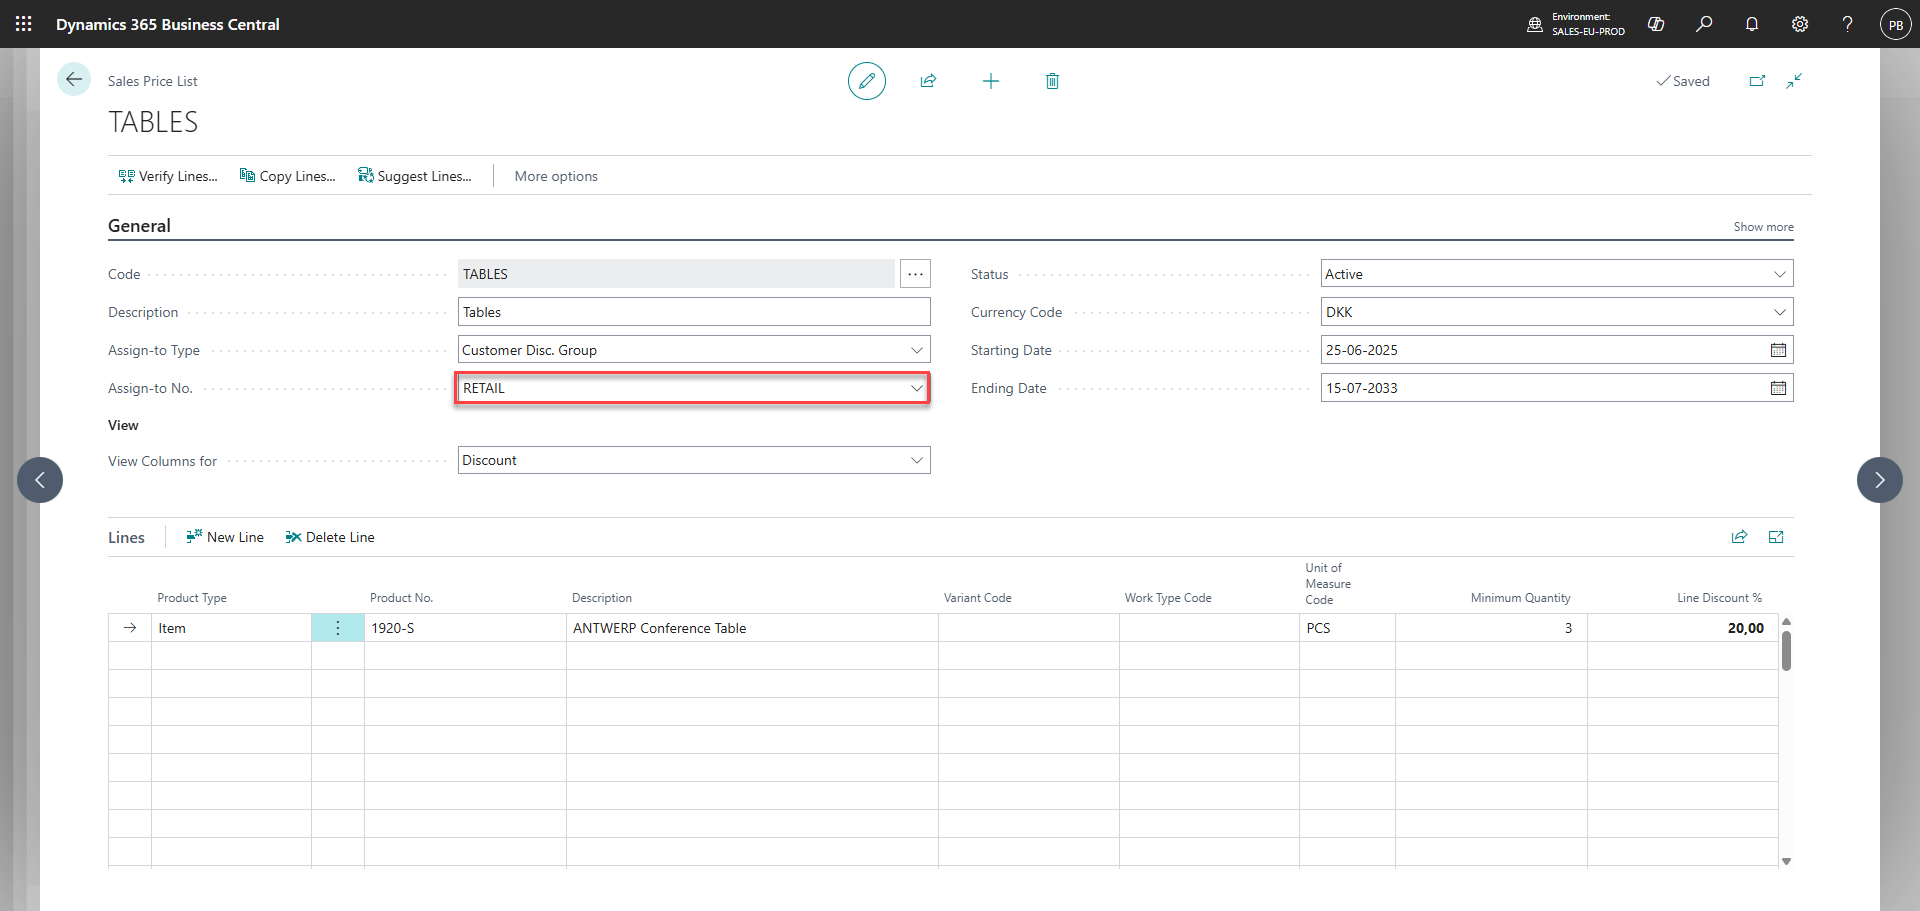Click scroll down arrow in lines grid
1920x911 pixels.
click(1786, 861)
